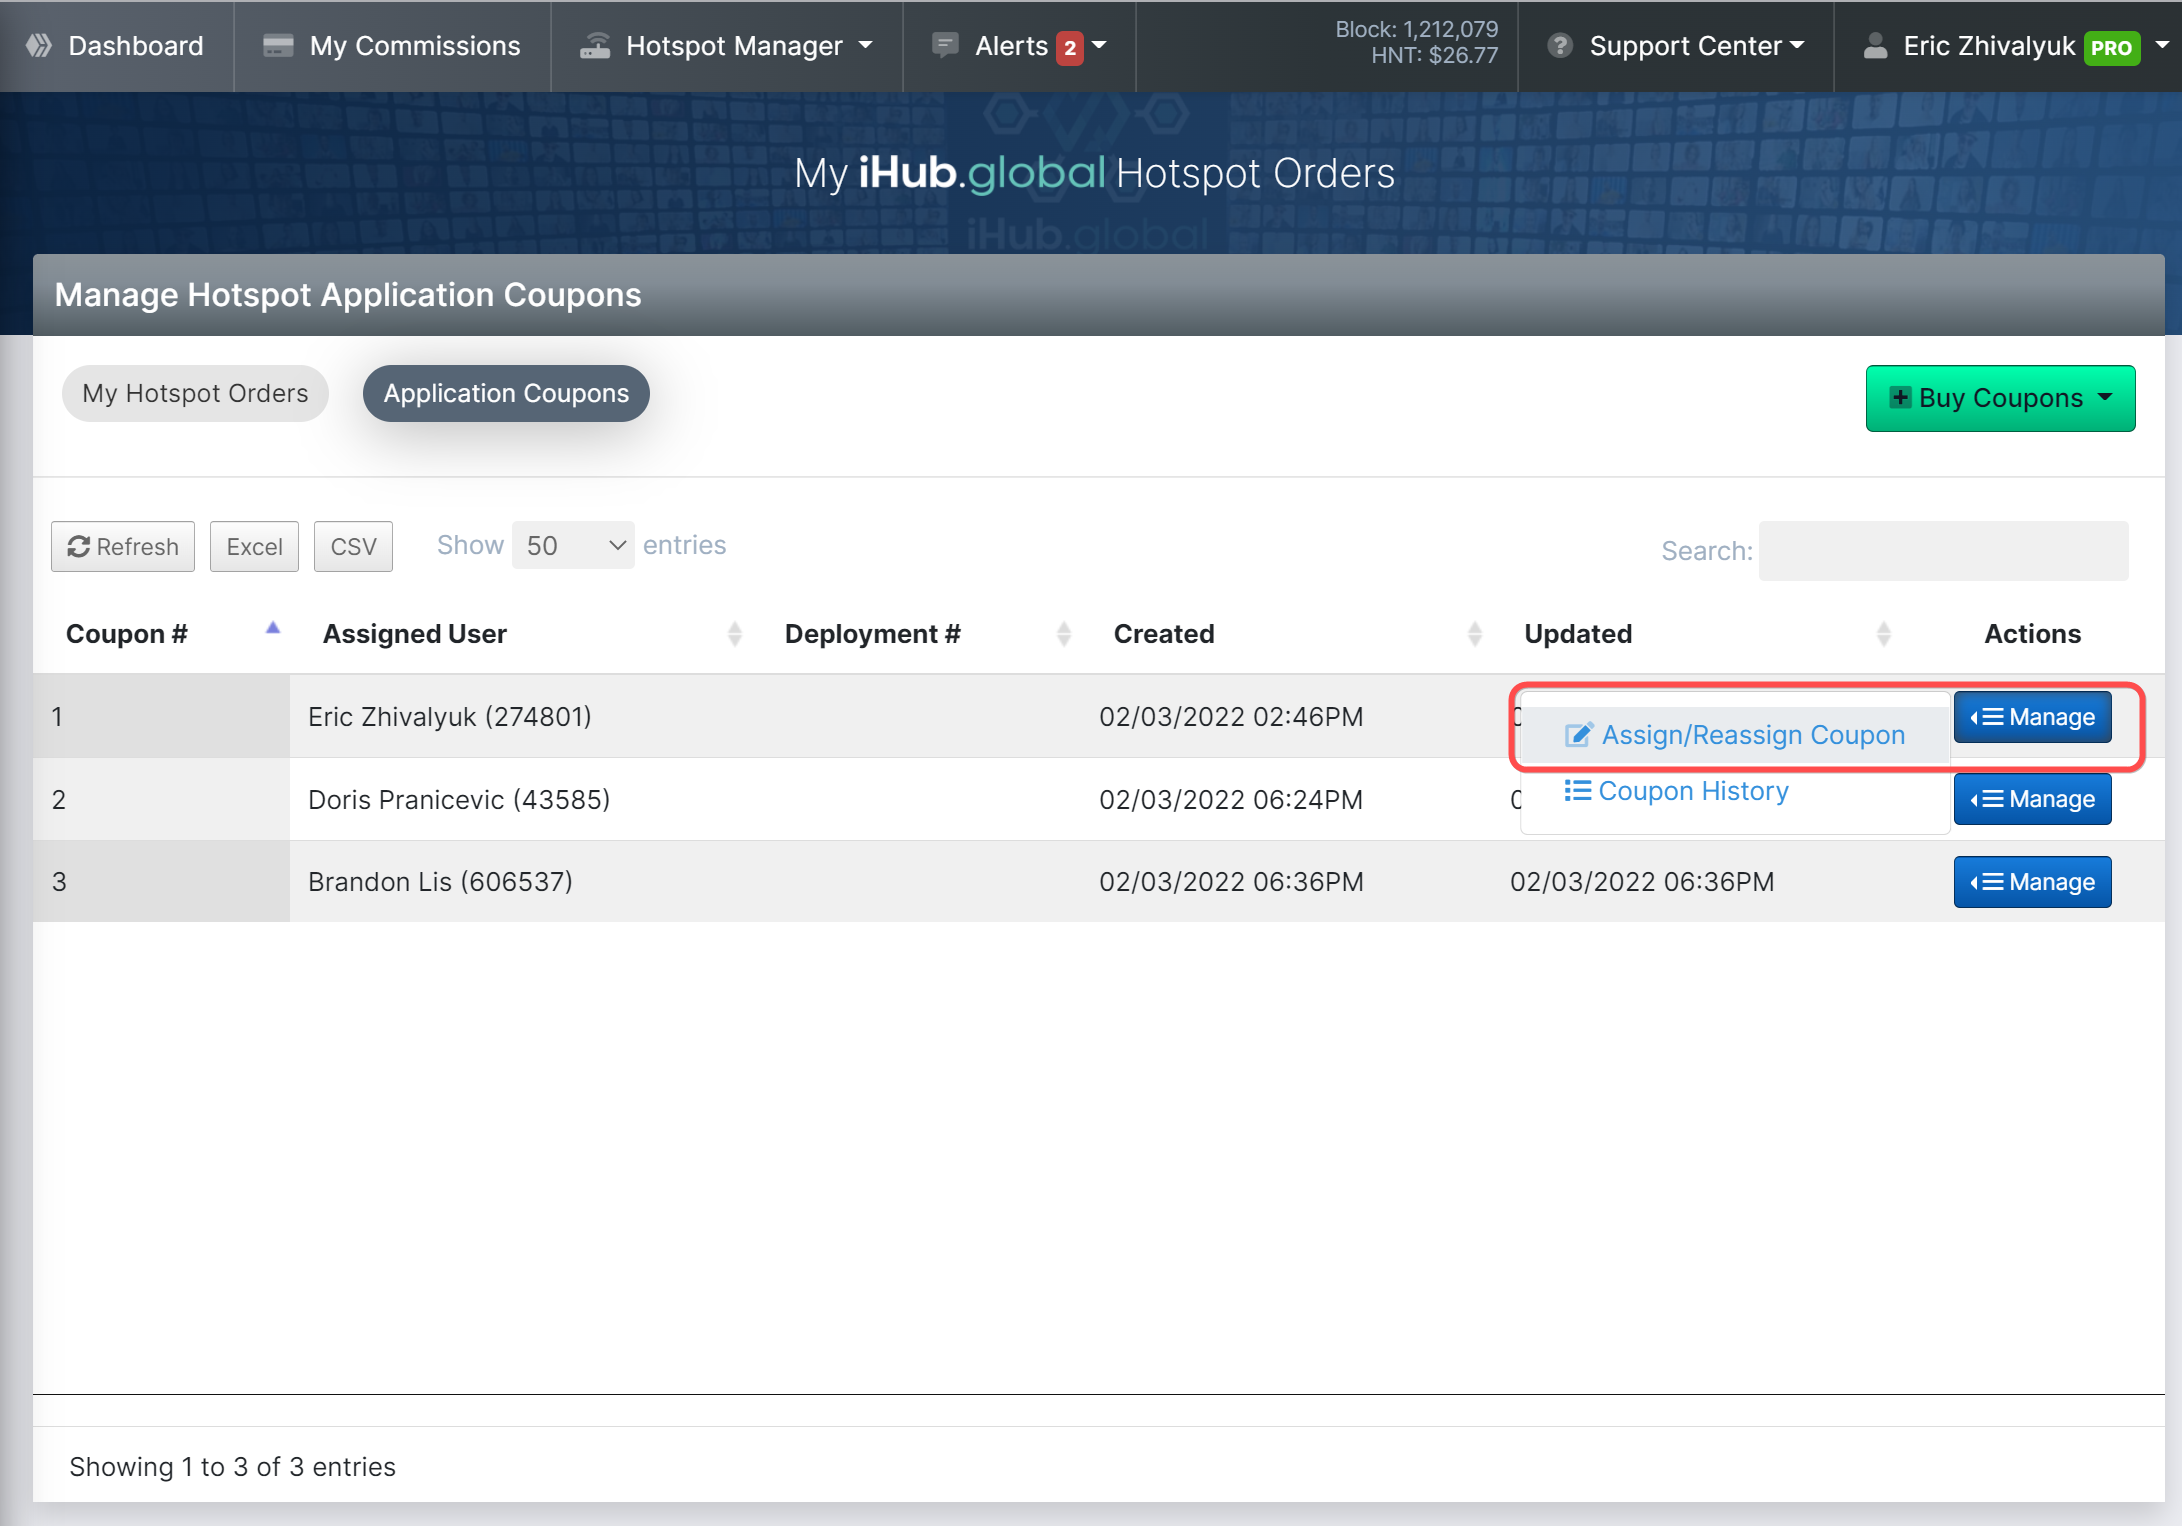Click the green PRO badge
2182x1526 pixels.
tap(2112, 47)
